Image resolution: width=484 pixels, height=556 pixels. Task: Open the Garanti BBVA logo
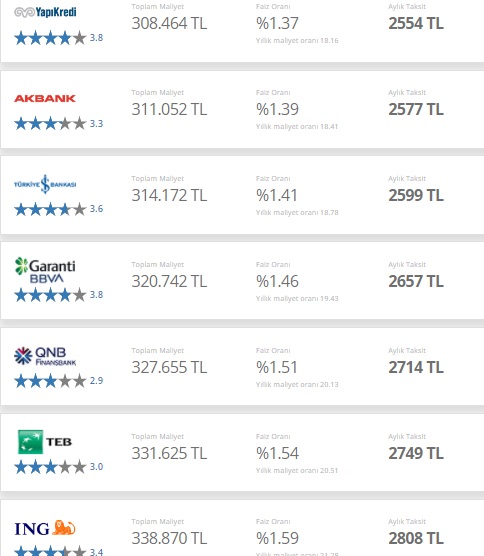[45, 271]
